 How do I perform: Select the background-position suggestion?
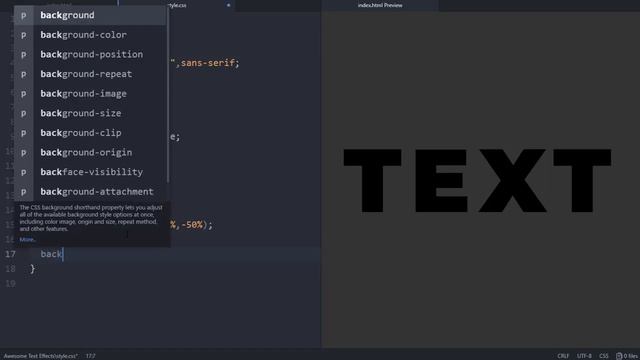pos(90,54)
